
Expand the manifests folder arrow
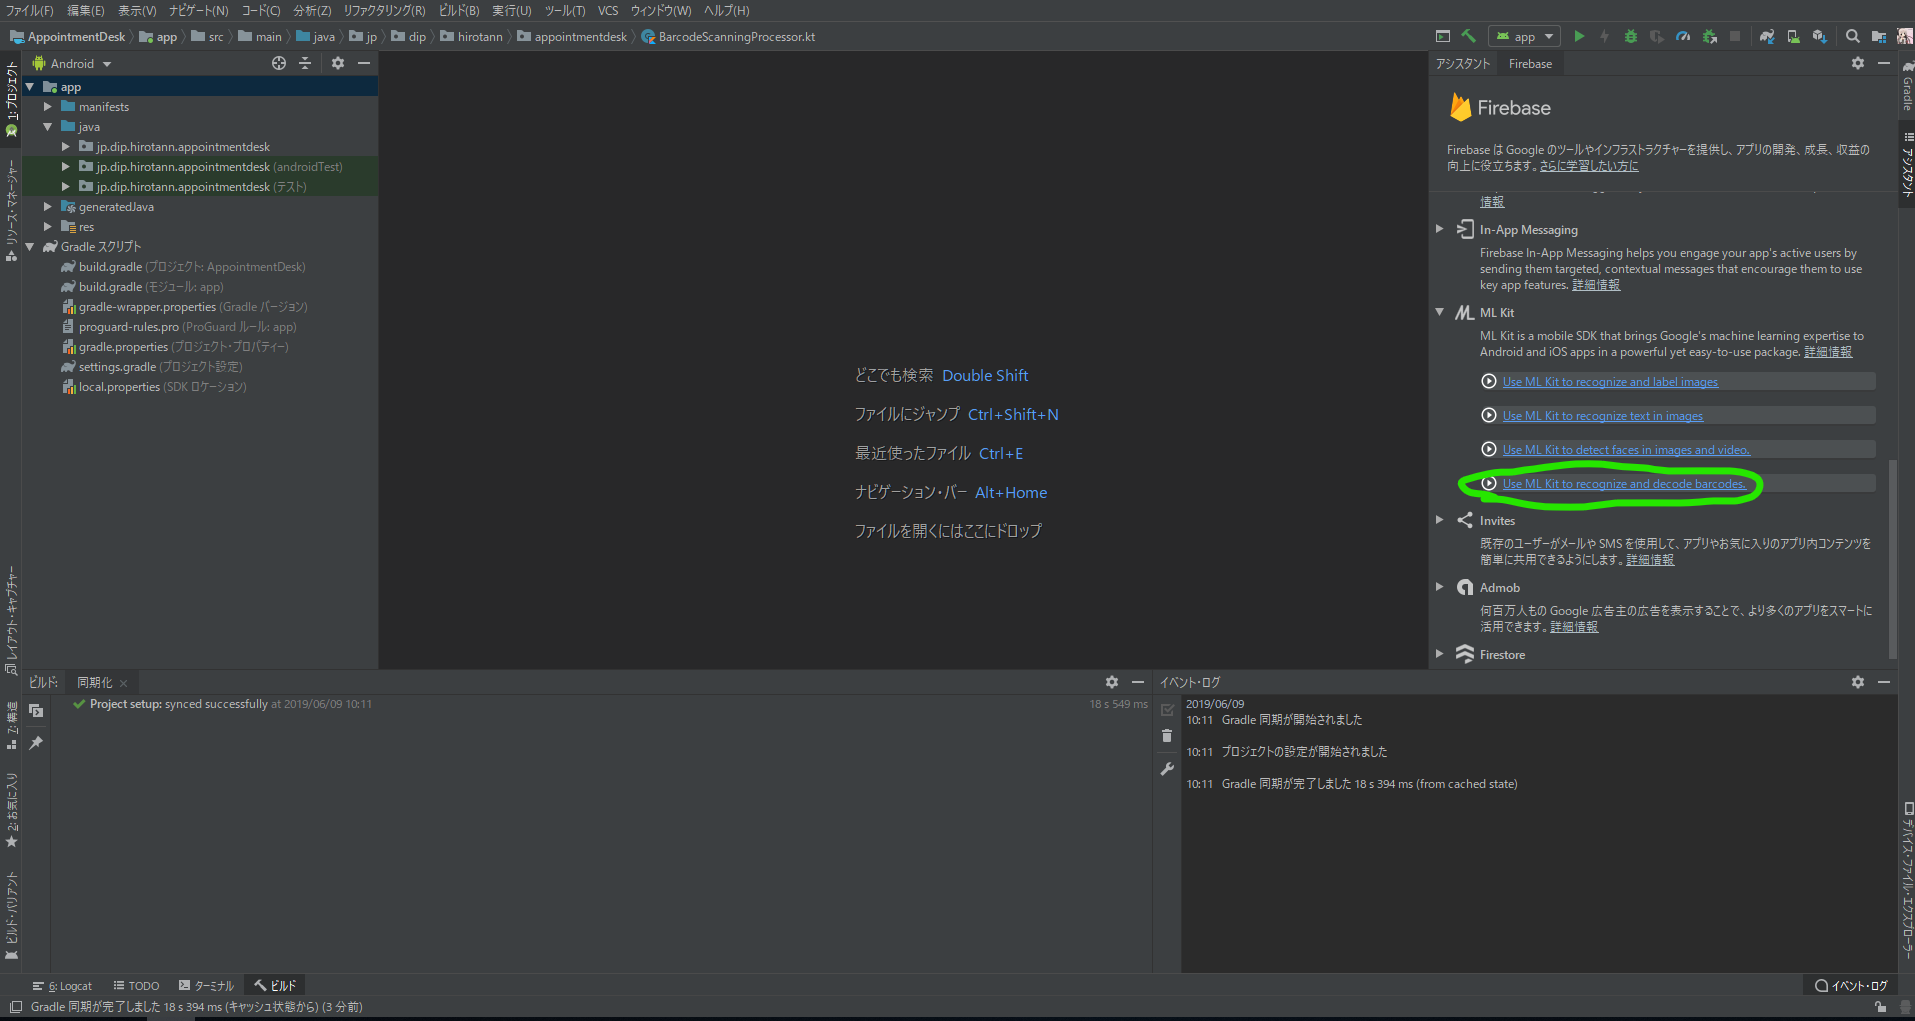pyautogui.click(x=47, y=107)
